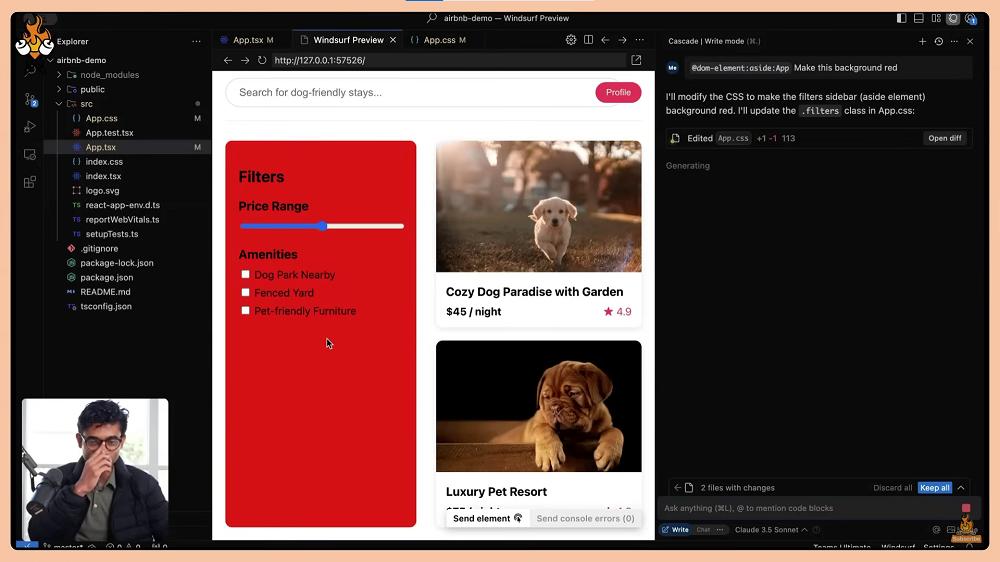Open Cascade conversation history
The height and width of the screenshot is (562, 1000).
[938, 41]
